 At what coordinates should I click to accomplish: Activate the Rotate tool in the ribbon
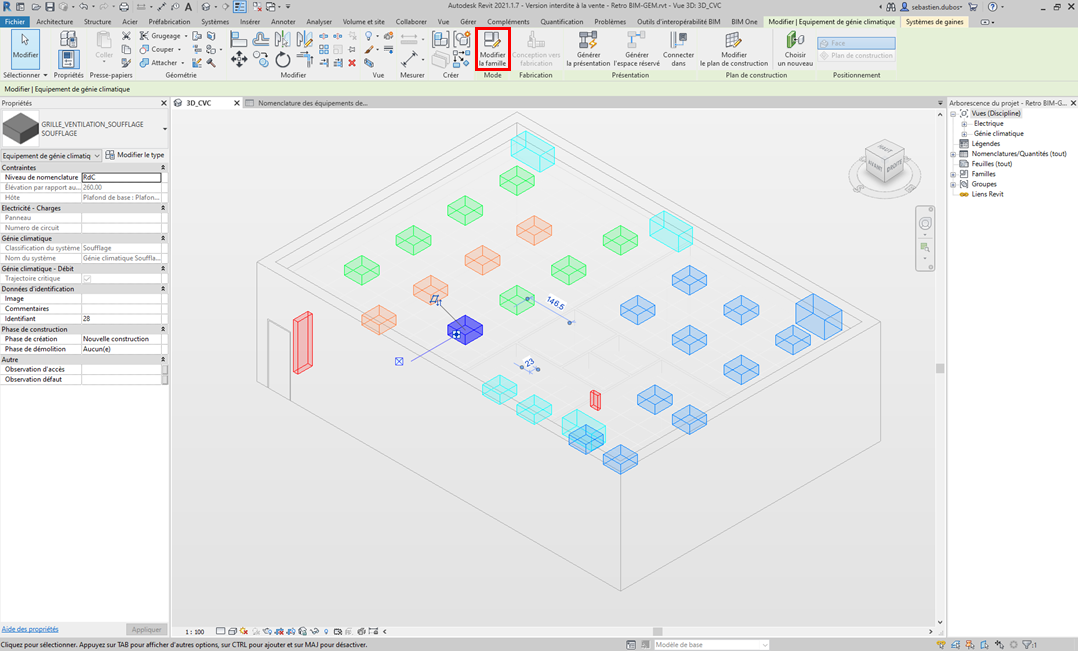point(283,61)
